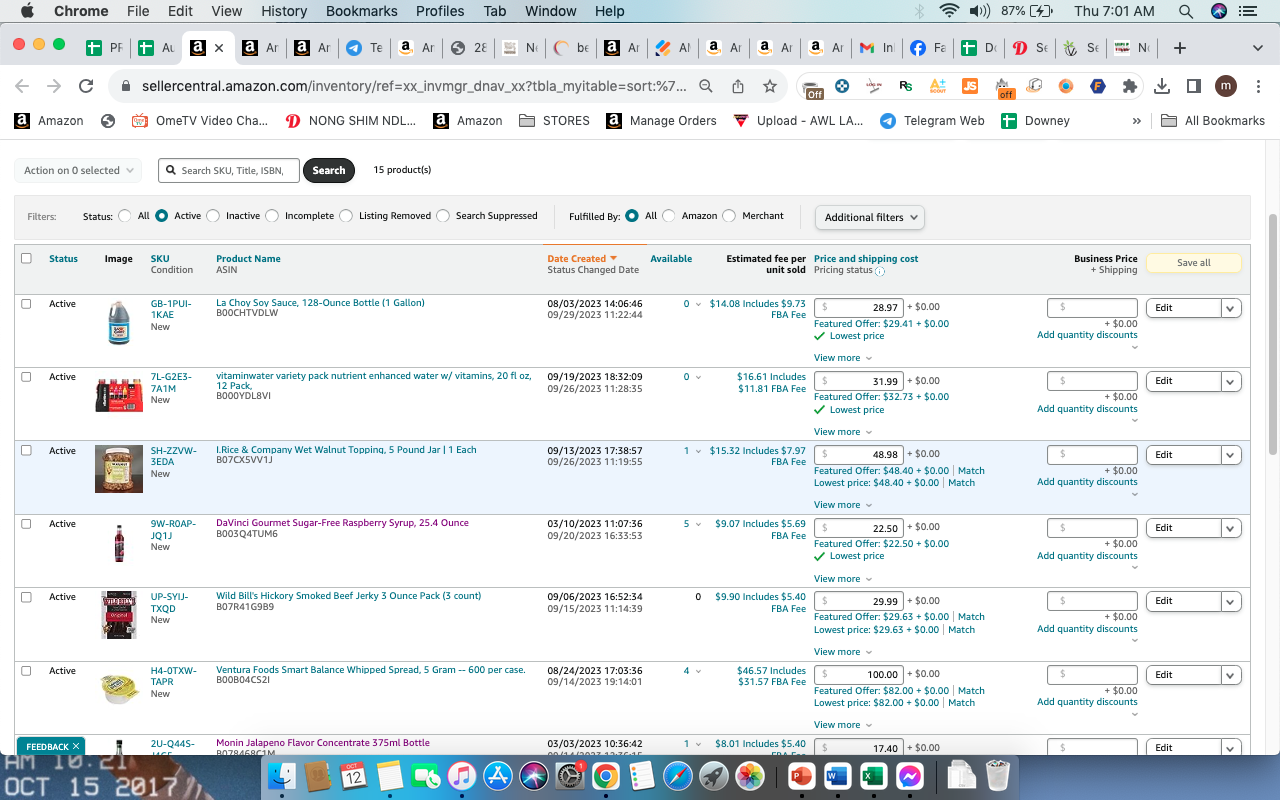Screen dimensions: 1280x800
Task: Launch Music from the Dock
Action: click(x=461, y=775)
